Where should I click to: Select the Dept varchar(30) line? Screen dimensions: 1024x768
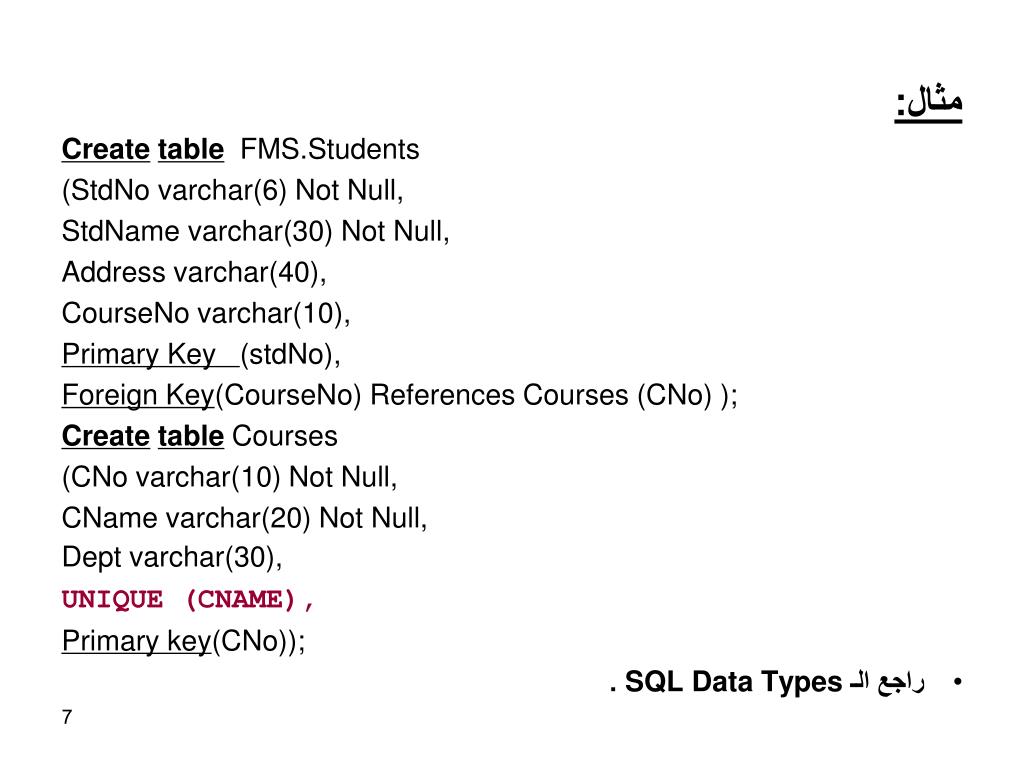pyautogui.click(x=172, y=558)
